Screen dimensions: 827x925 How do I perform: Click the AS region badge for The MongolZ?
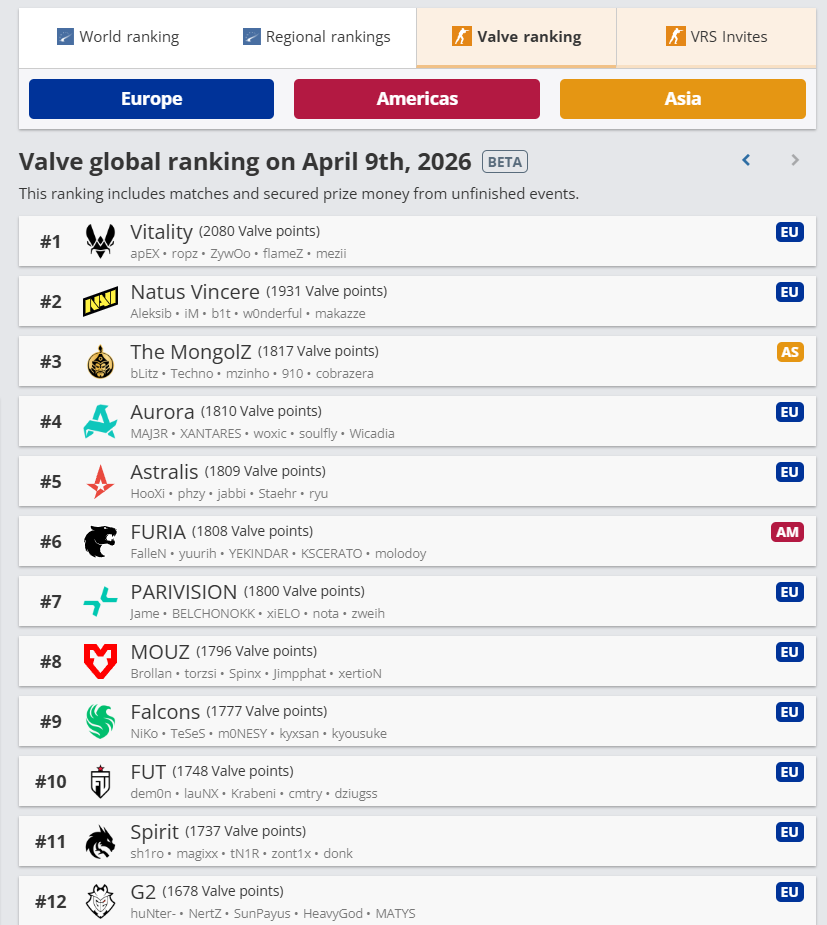(790, 352)
